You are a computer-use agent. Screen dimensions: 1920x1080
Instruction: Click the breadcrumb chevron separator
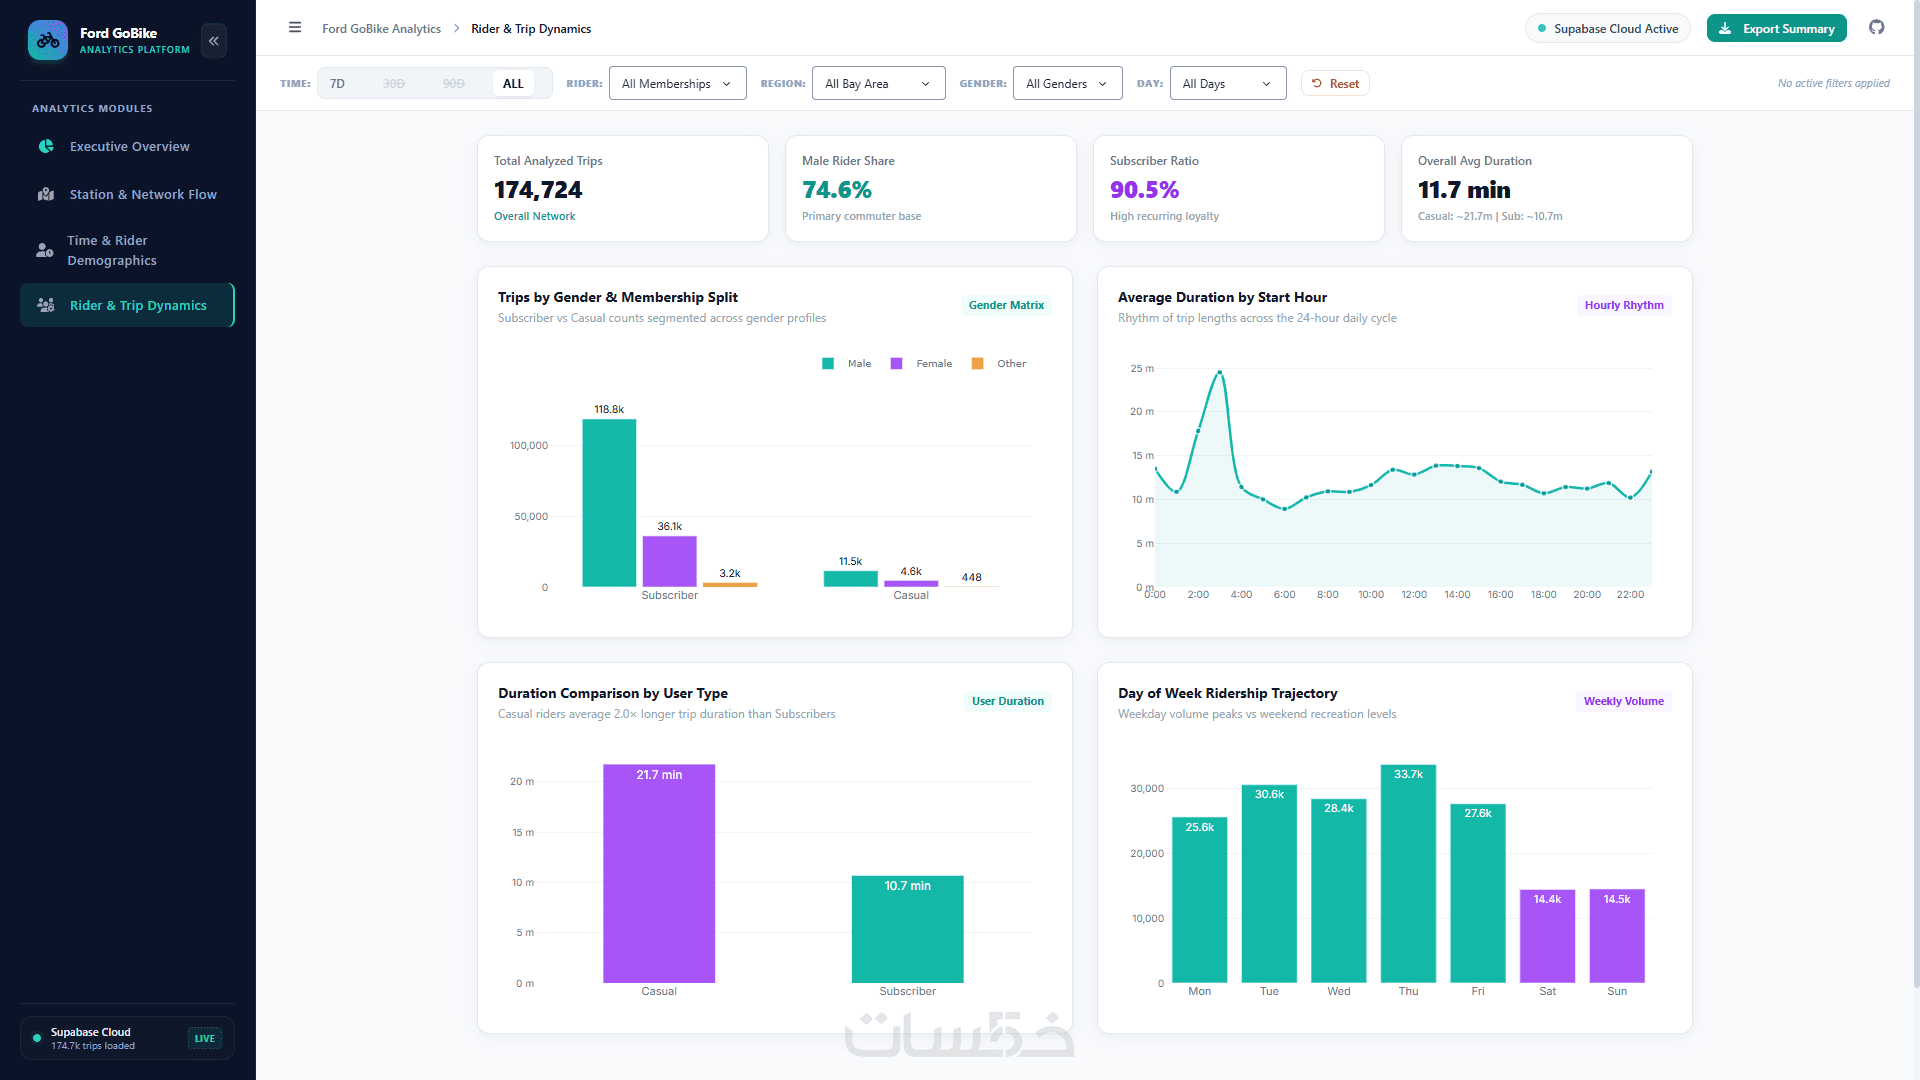point(456,29)
